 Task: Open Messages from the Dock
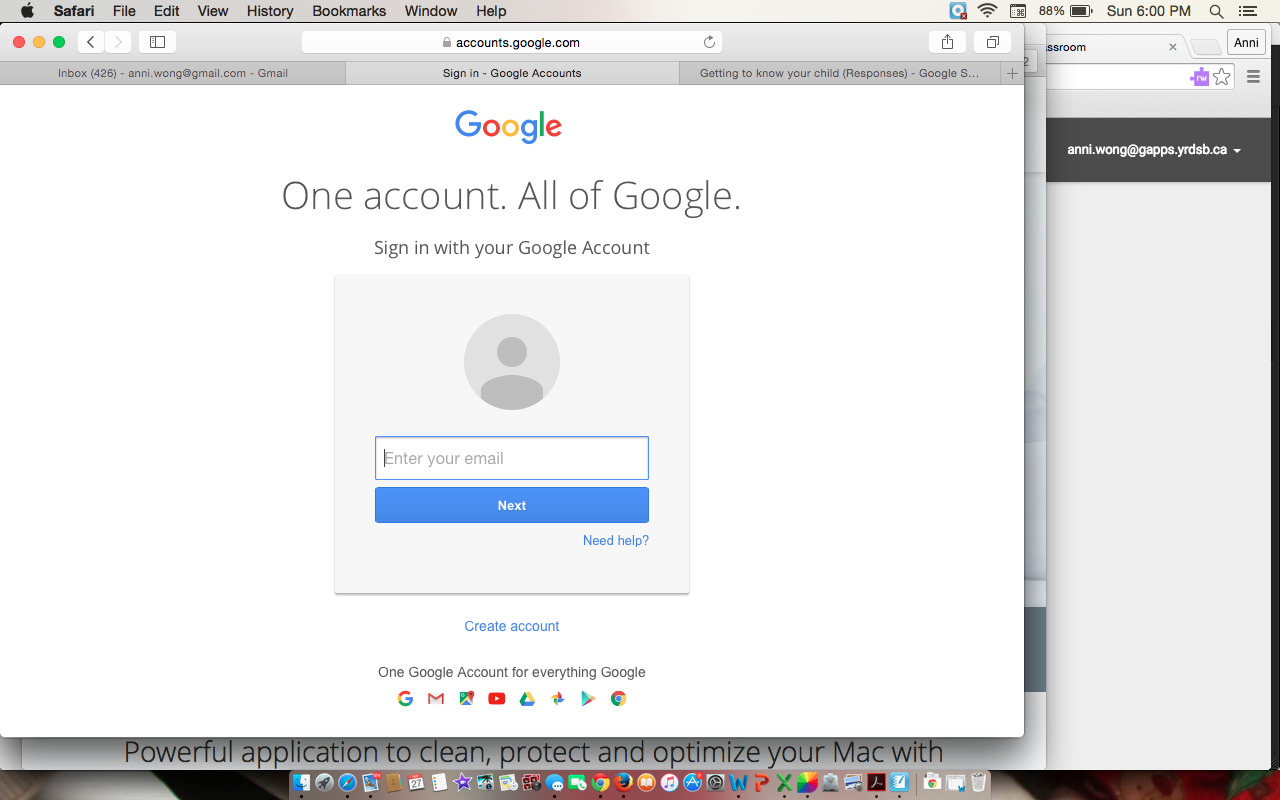(554, 783)
